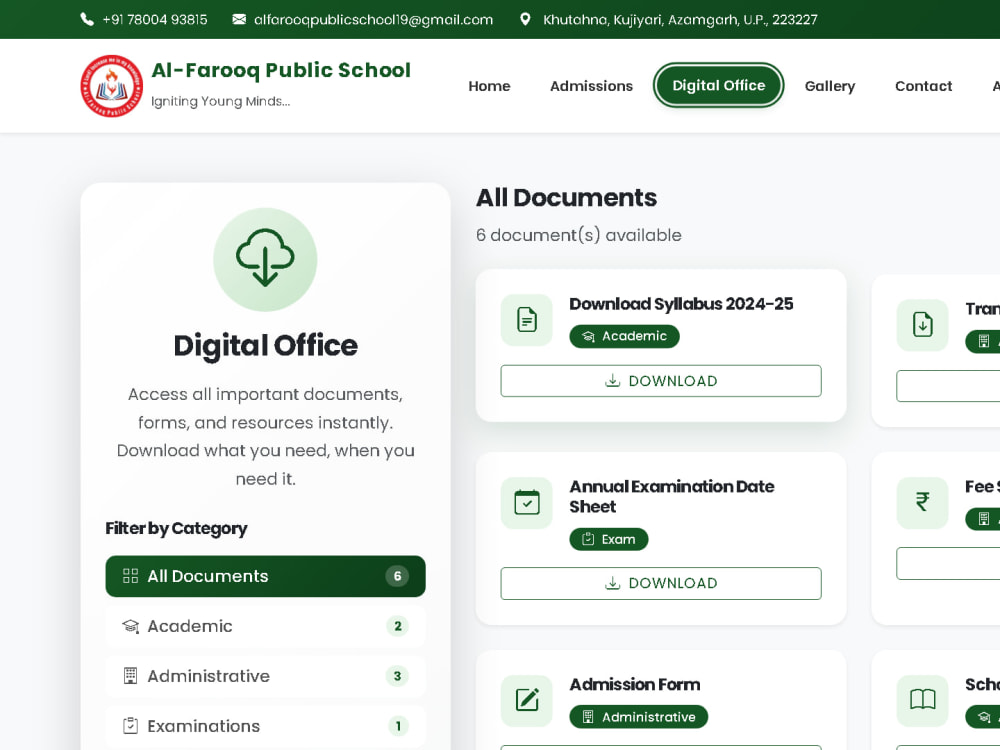The image size is (1000, 750).
Task: Click the Admission Form title
Action: (635, 684)
